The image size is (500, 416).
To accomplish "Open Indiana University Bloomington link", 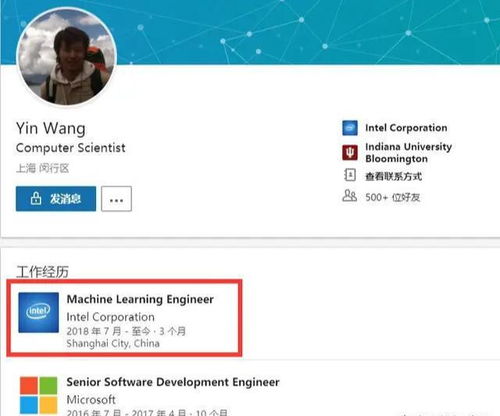I will point(408,152).
